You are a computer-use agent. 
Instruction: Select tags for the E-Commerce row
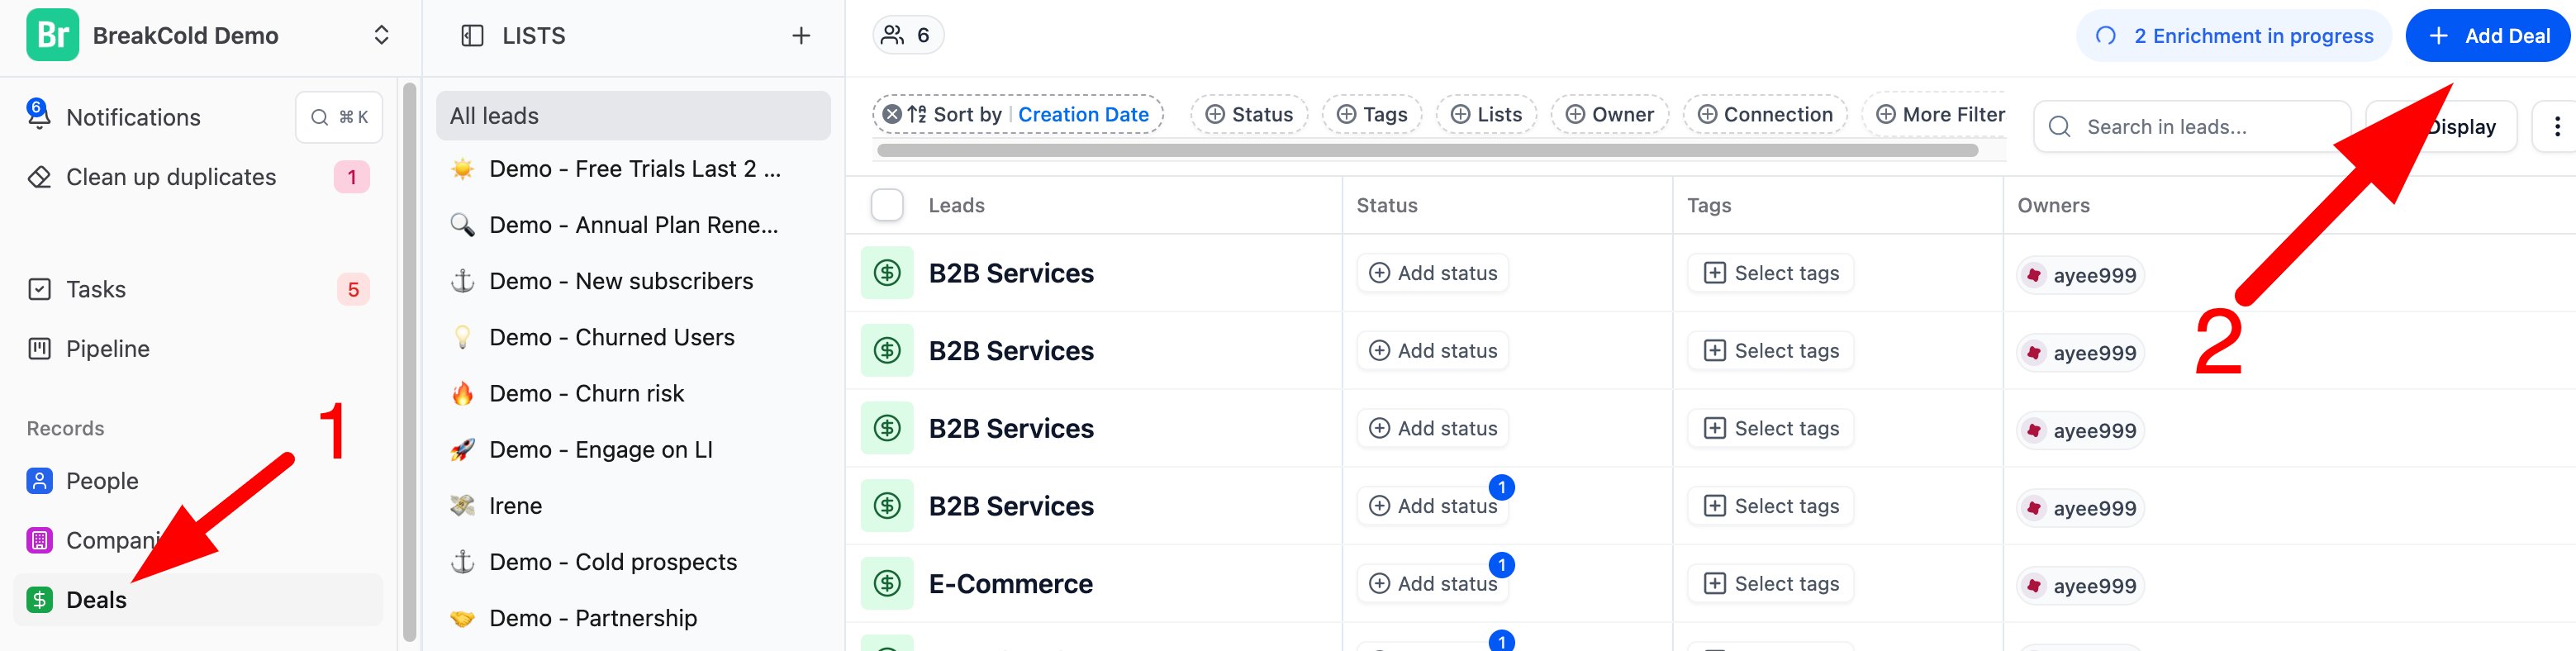click(1770, 584)
